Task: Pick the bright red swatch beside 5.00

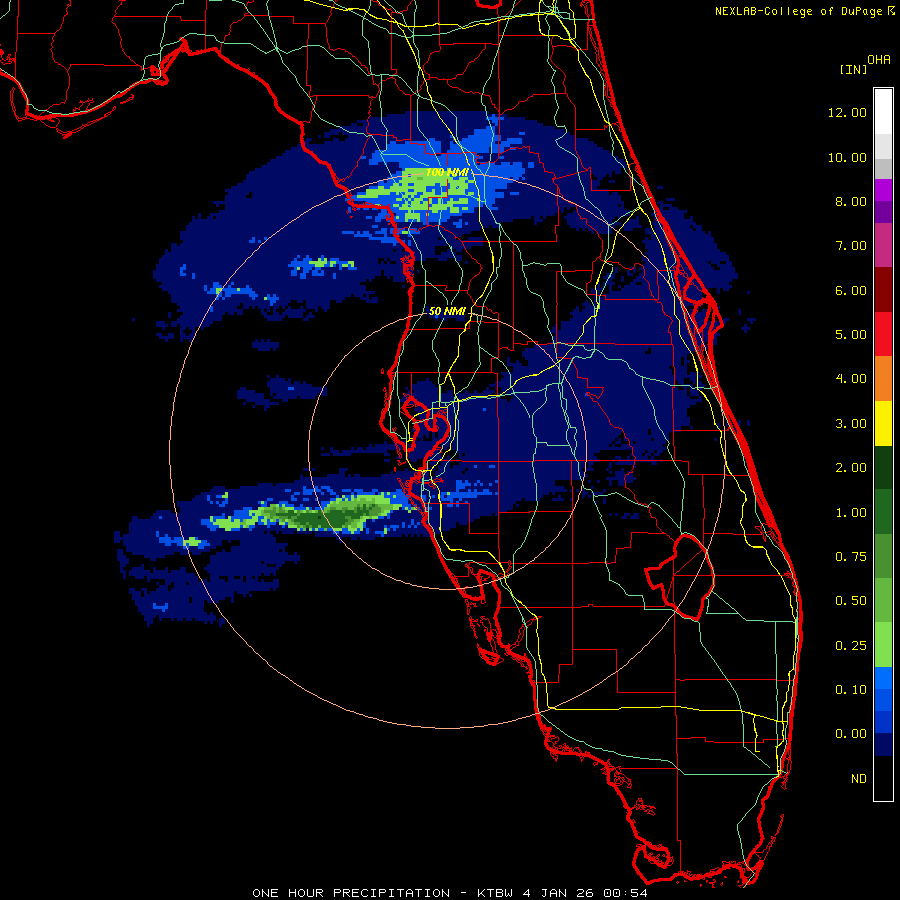Action: (x=883, y=334)
